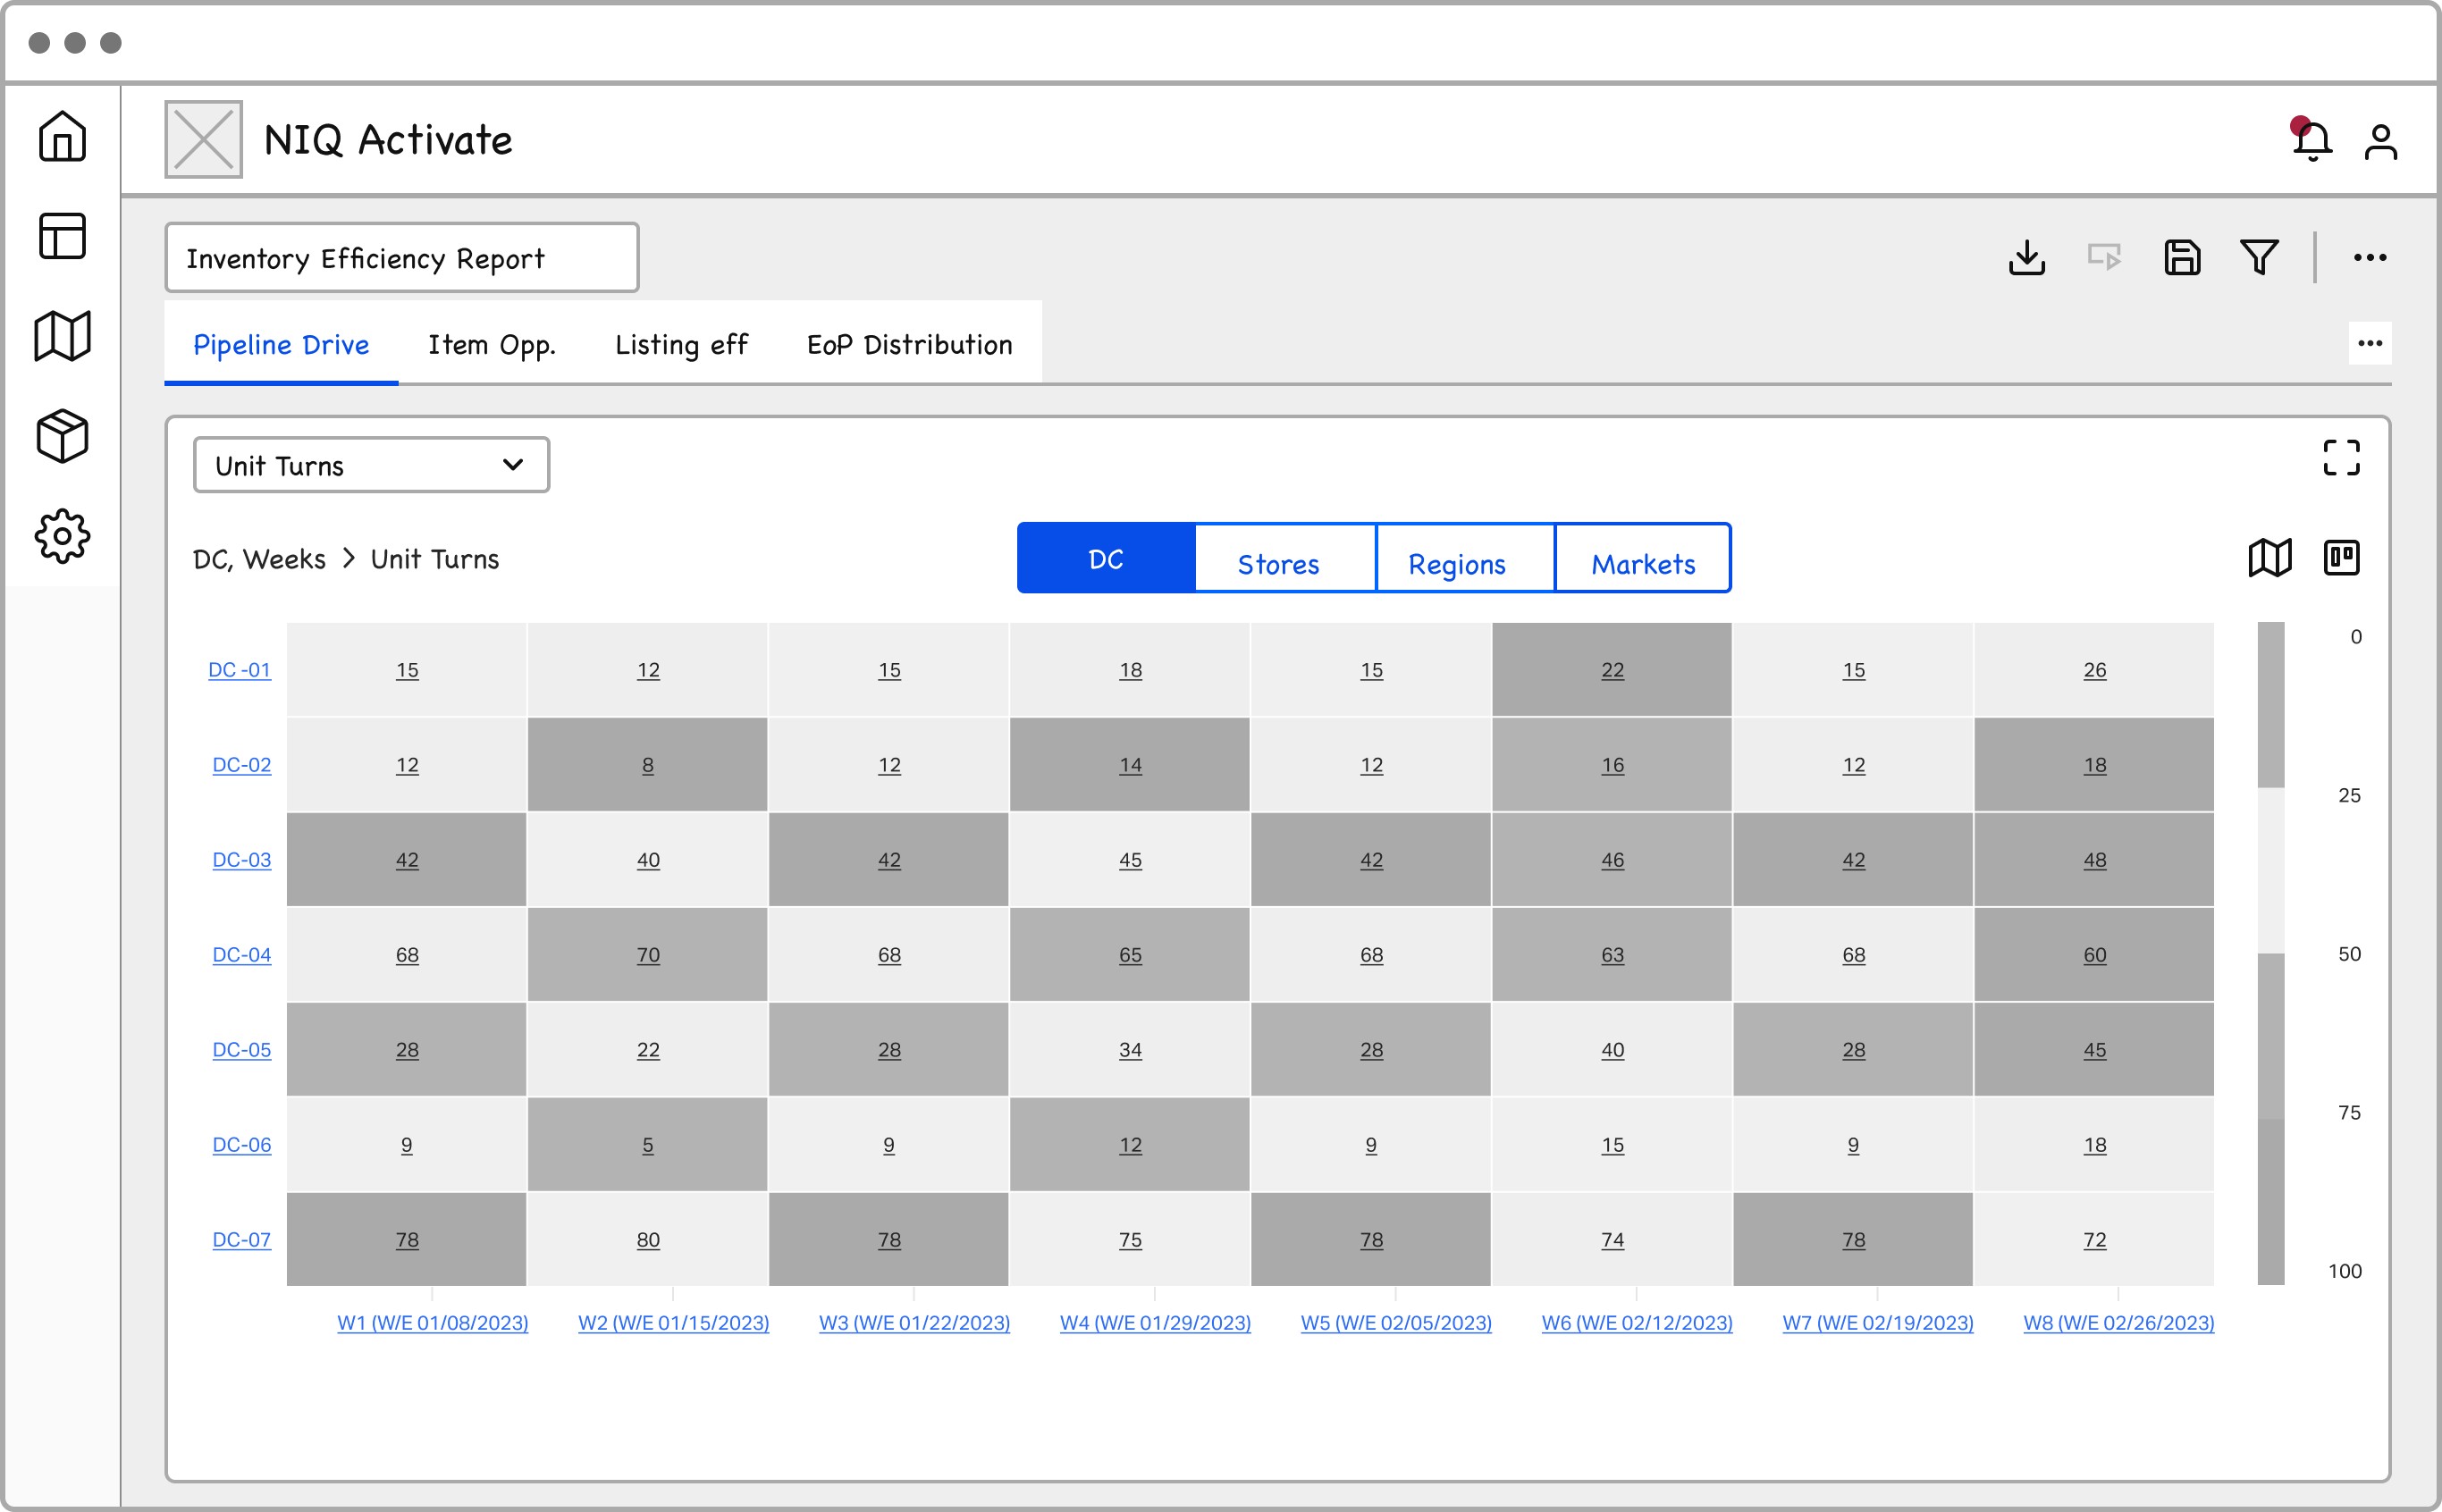
Task: Open the three-dots menu in report toolbar
Action: click(x=2369, y=258)
